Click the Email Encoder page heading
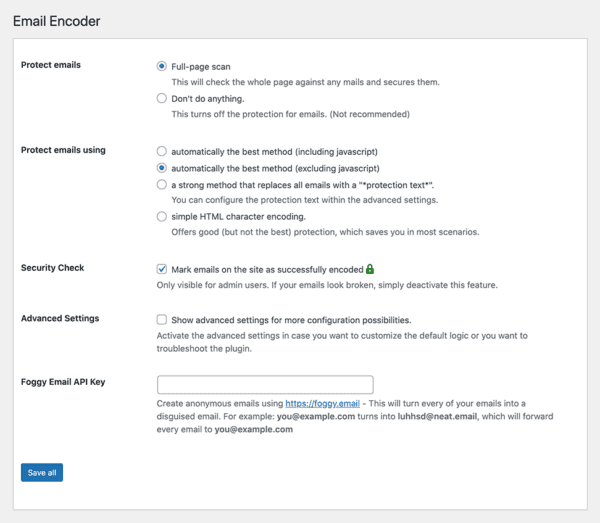Viewport: 600px width, 523px height. tap(56, 20)
